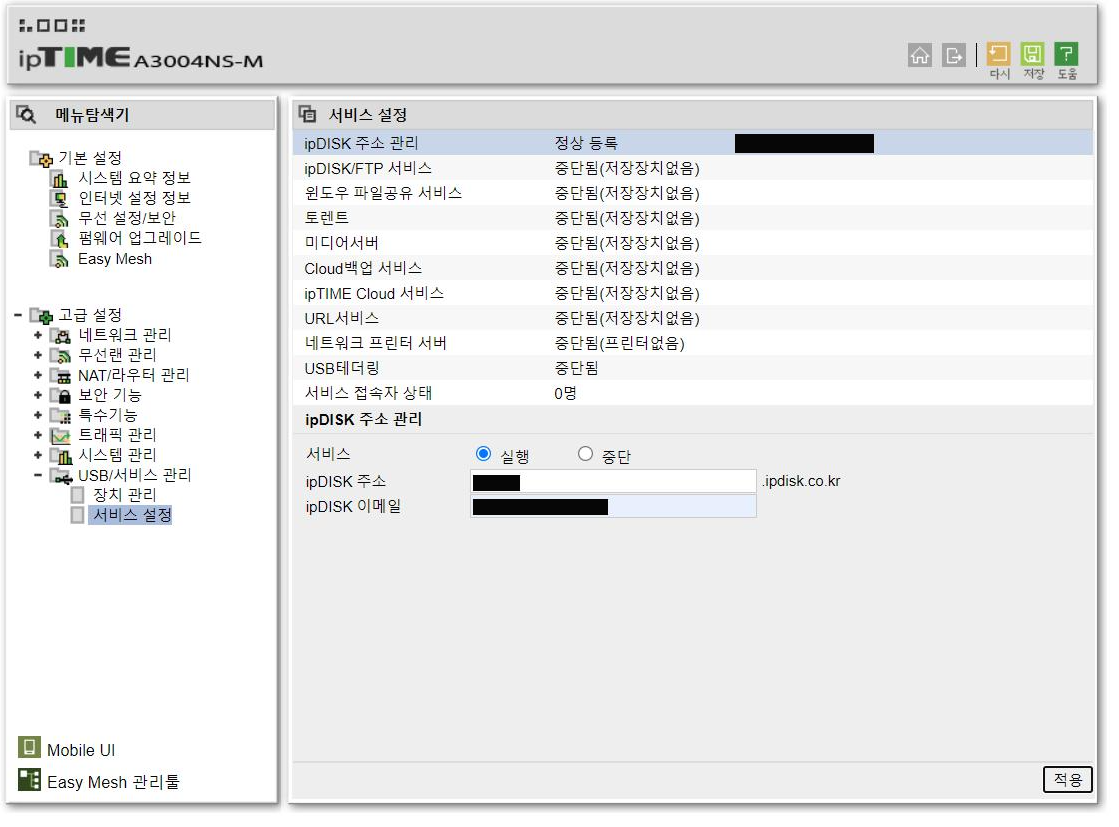
Task: Go to home via house icon
Action: point(919,55)
